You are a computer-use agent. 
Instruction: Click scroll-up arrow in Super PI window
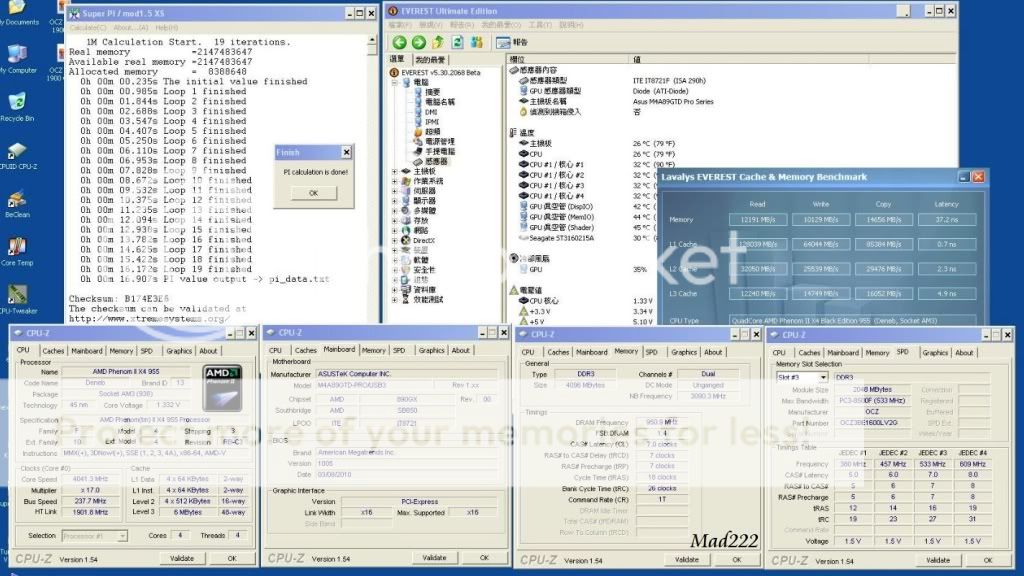[372, 40]
